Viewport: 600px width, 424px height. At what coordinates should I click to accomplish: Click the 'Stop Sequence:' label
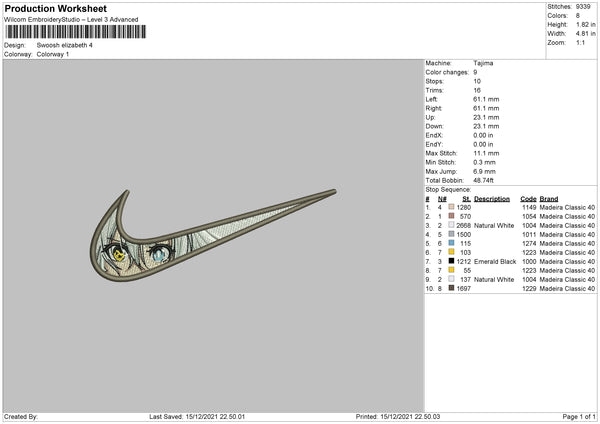coord(448,189)
